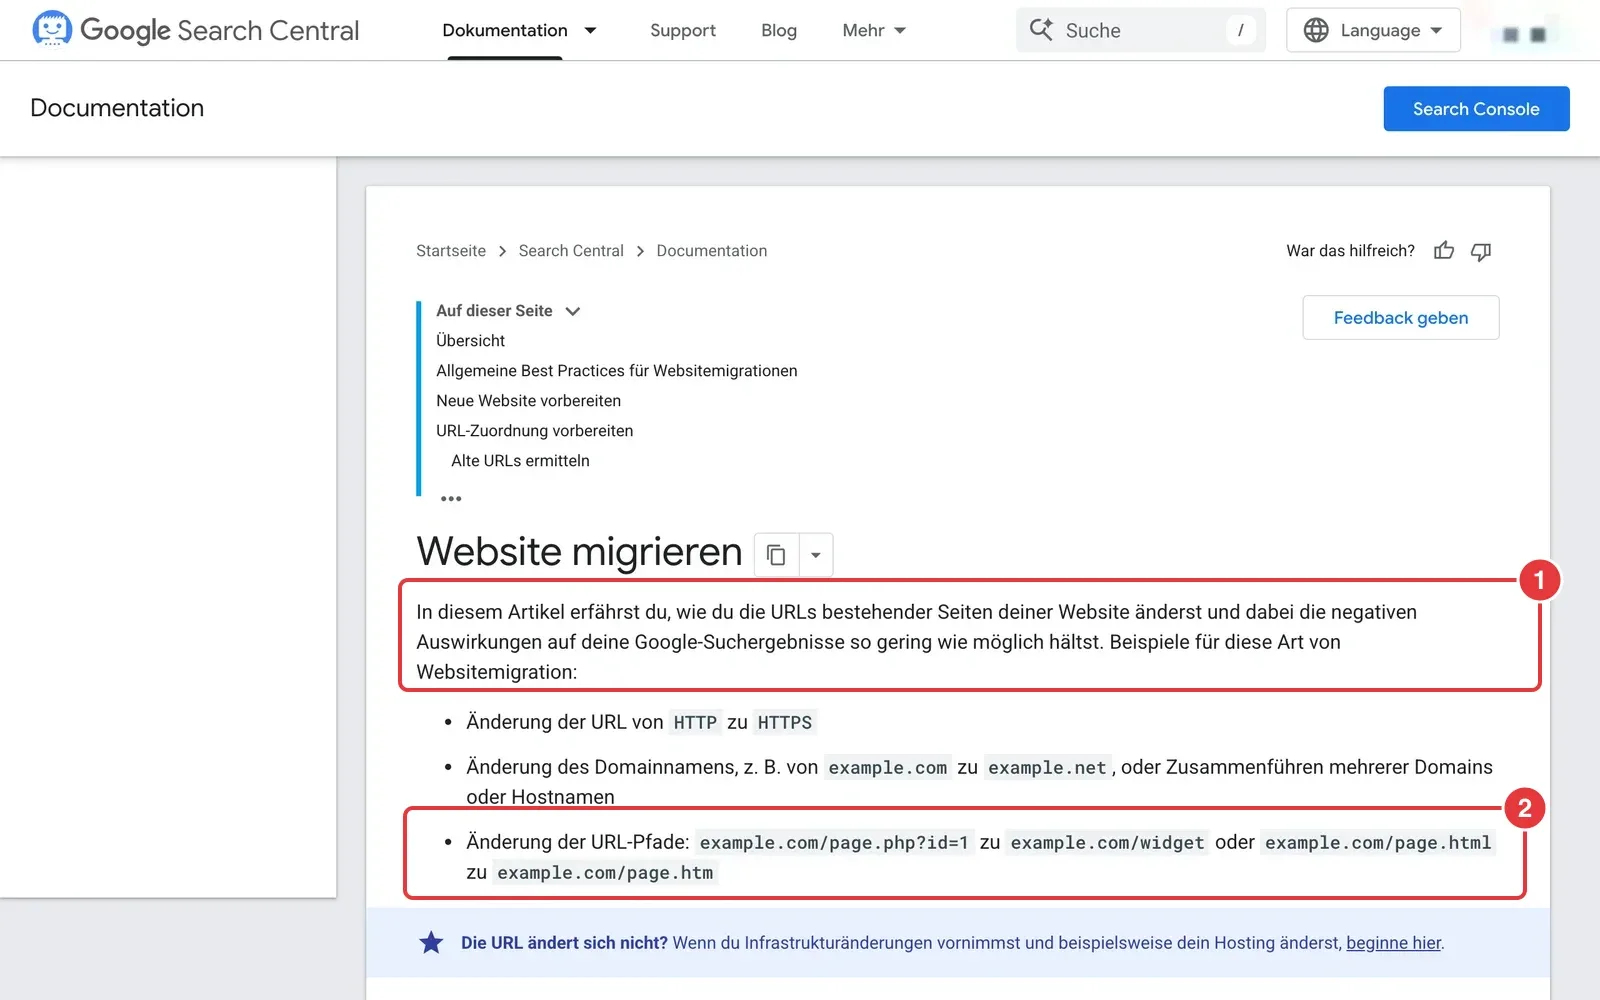
Task: Jump to URL-Zuordnung vorbereiten section
Action: point(534,431)
